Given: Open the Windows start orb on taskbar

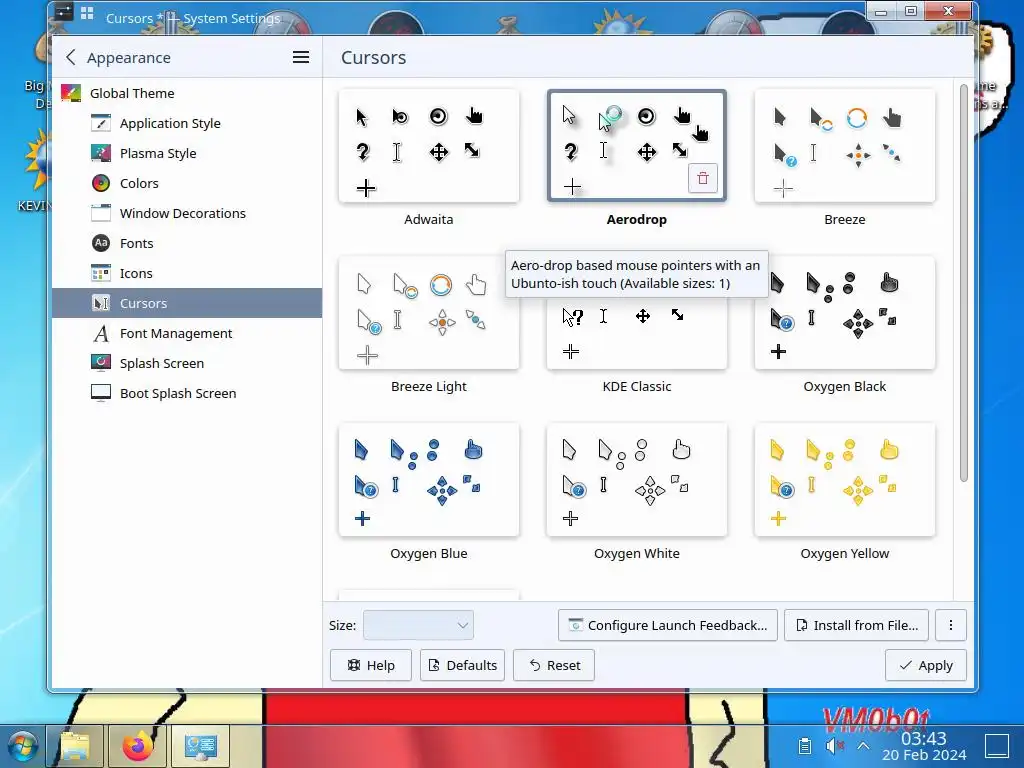Looking at the screenshot, I should coord(22,746).
